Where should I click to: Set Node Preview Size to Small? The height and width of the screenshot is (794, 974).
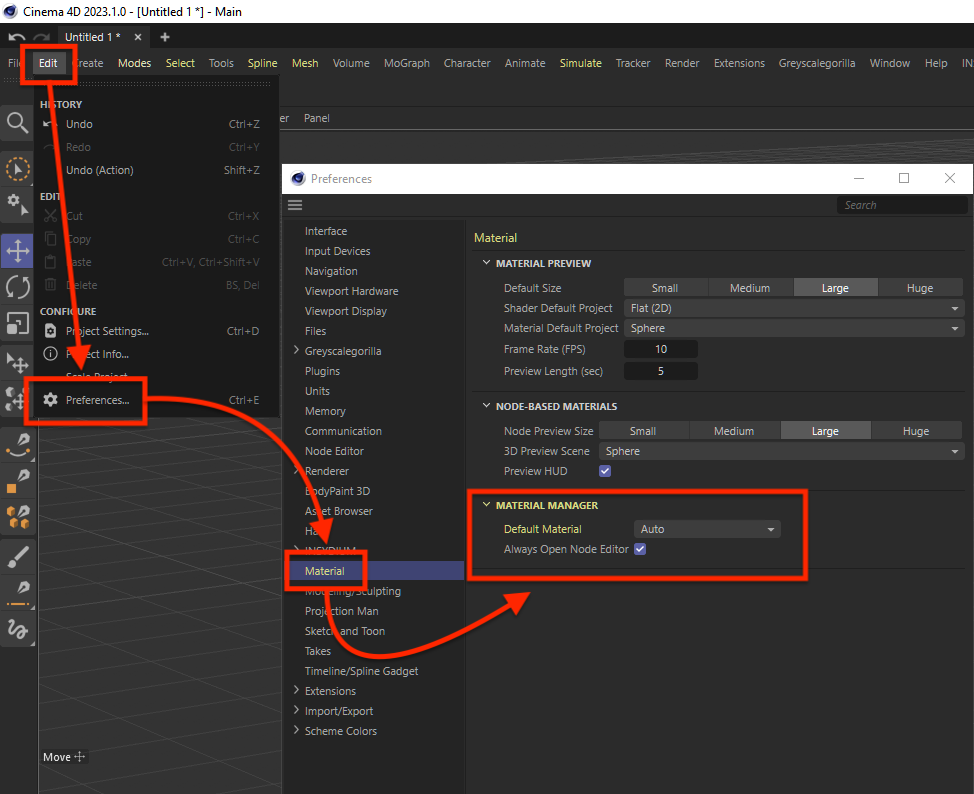pyautogui.click(x=643, y=431)
